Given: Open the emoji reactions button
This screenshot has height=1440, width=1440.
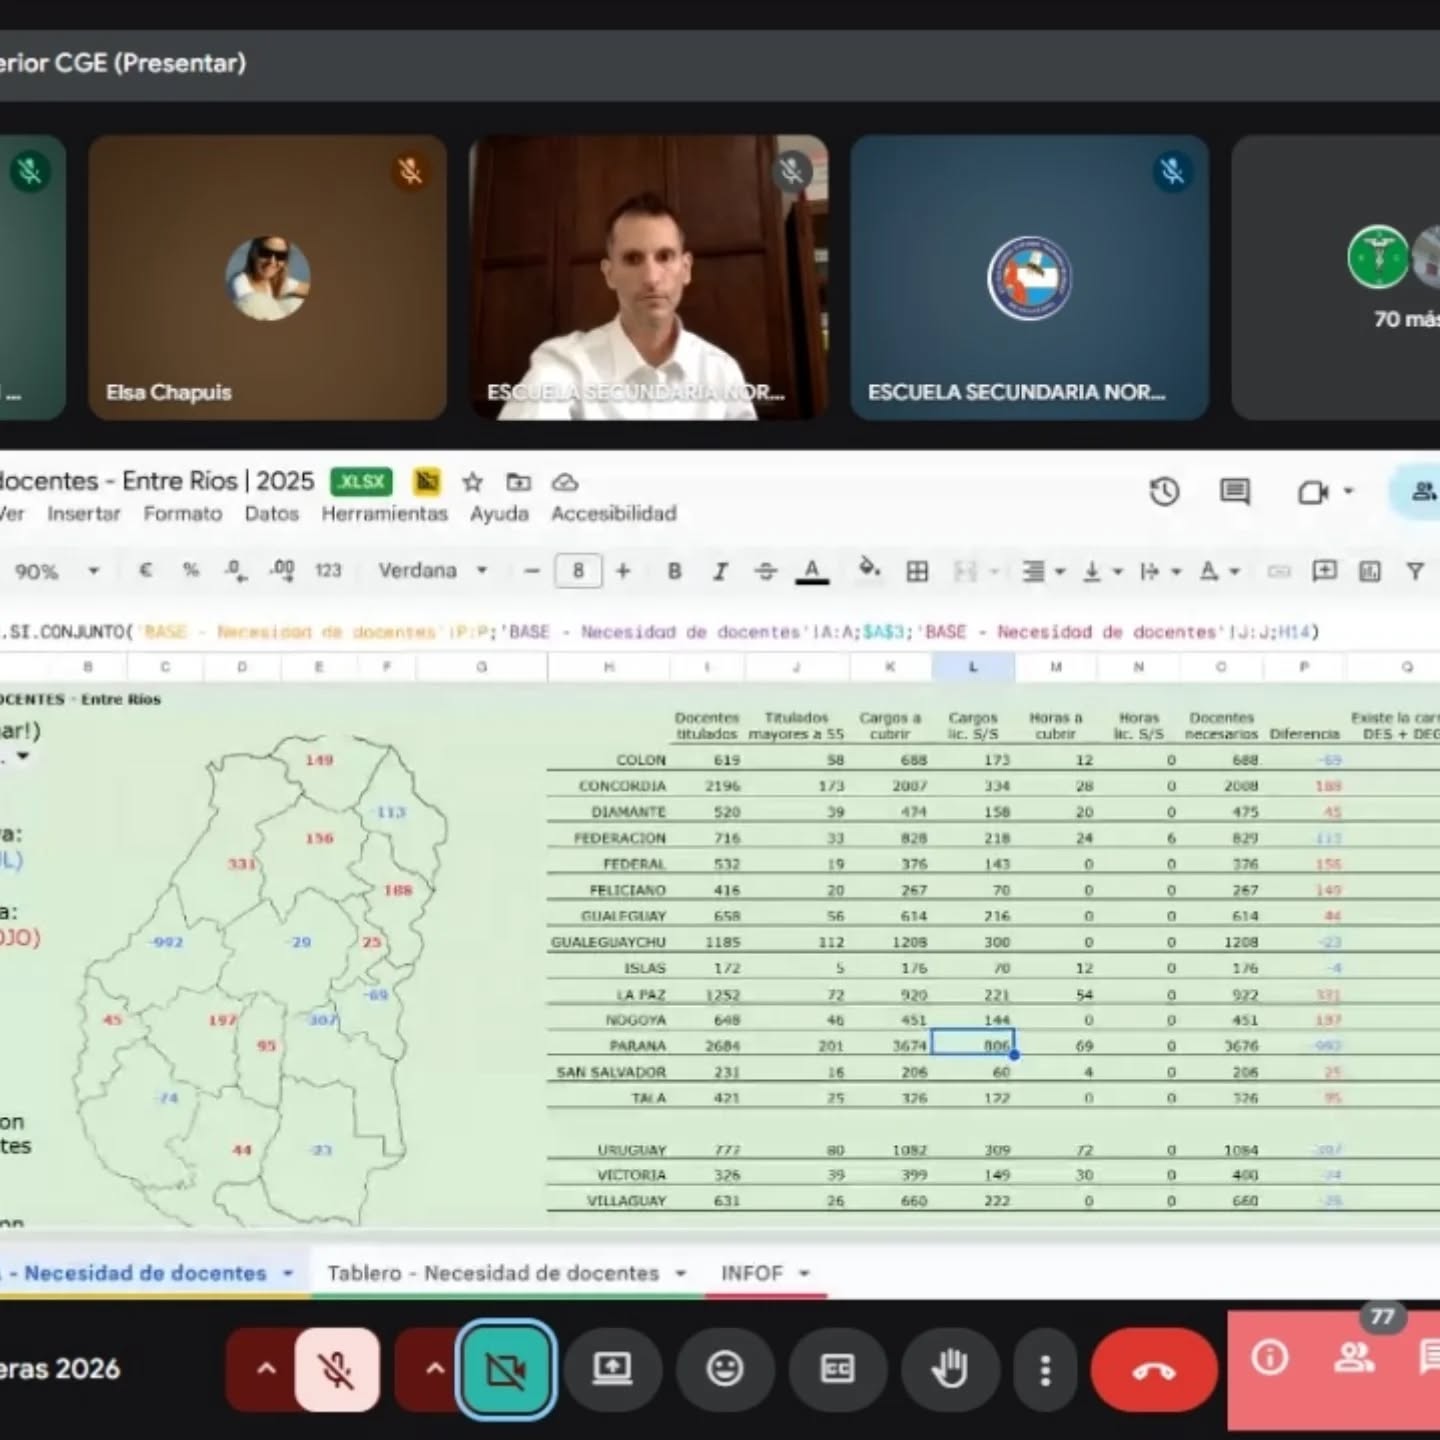Looking at the screenshot, I should [x=724, y=1369].
